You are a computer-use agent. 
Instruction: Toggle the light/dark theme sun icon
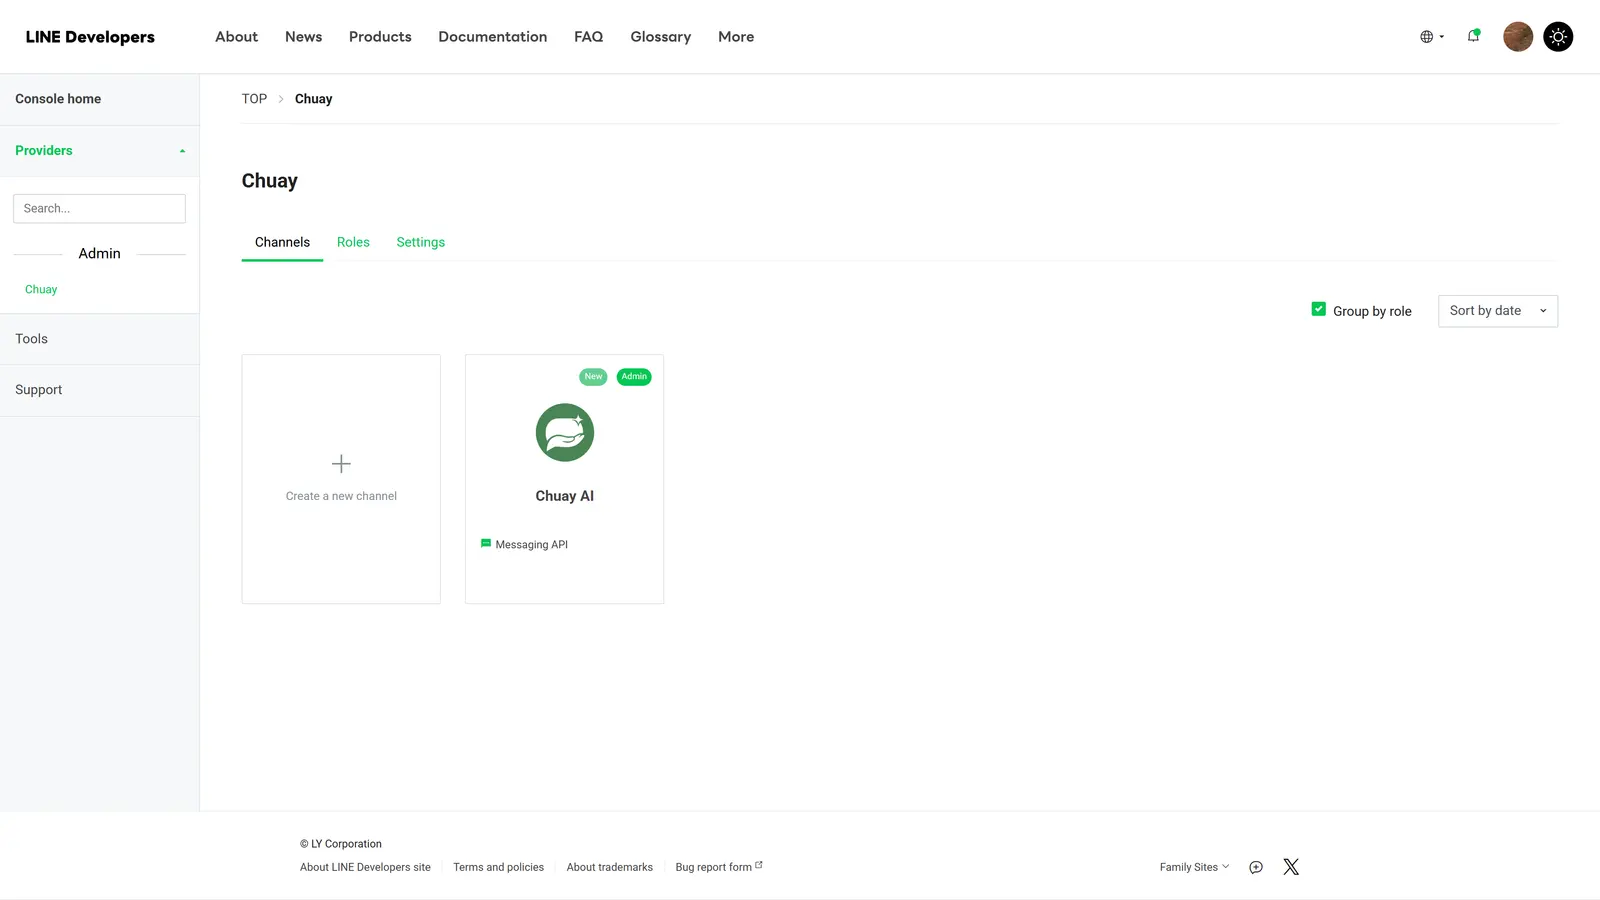pyautogui.click(x=1558, y=37)
